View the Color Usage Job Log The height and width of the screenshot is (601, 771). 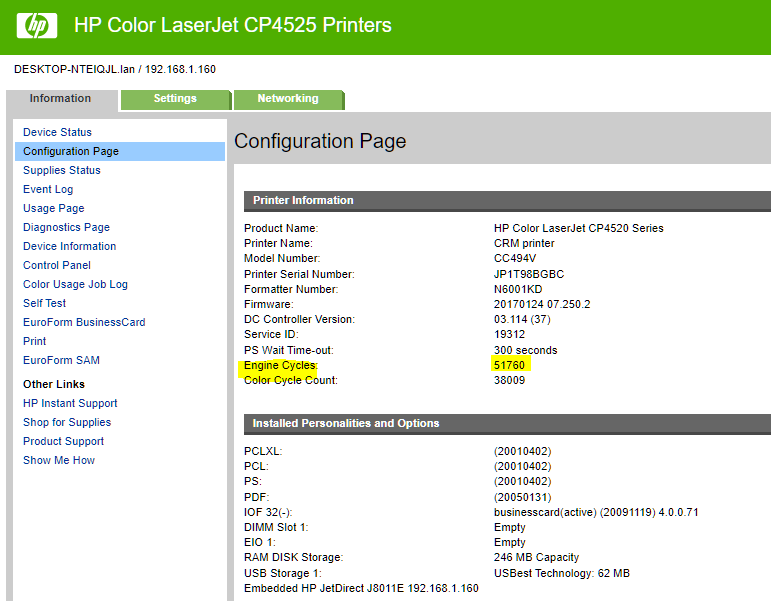(x=75, y=284)
